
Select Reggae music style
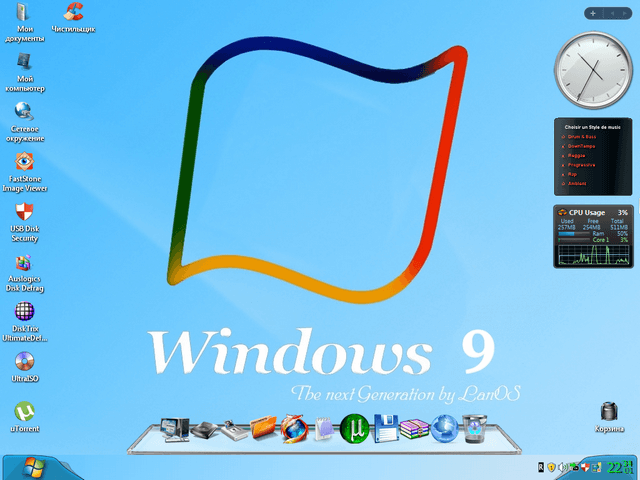[x=578, y=155]
